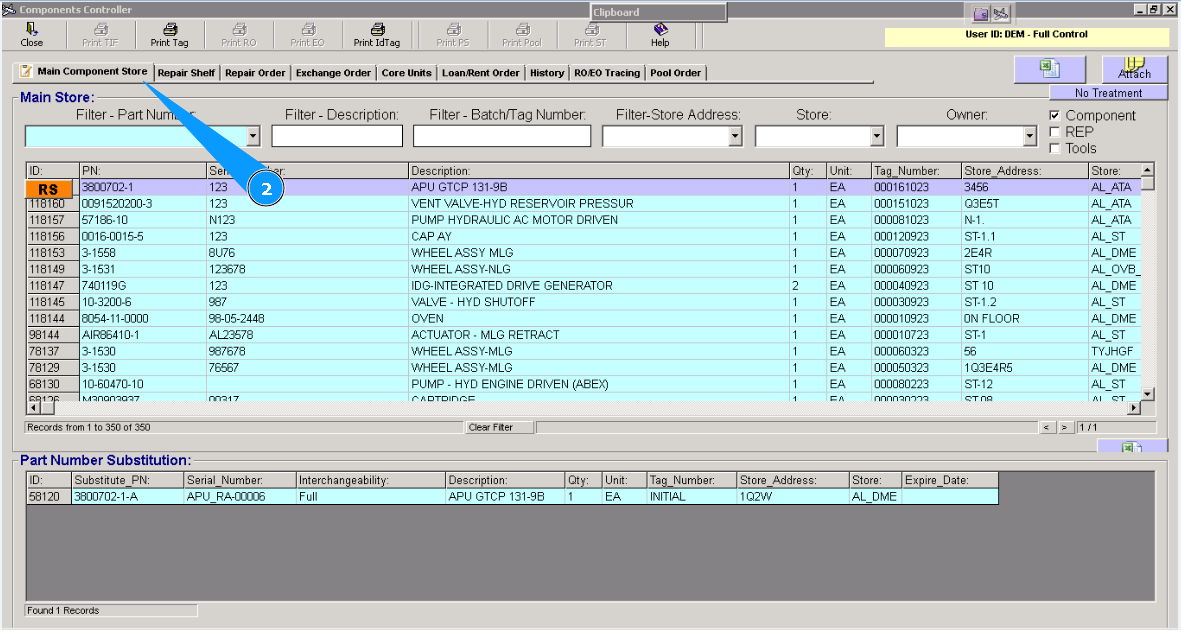Viewport: 1181px width, 633px height.
Task: Uncheck the Component checkbox
Action: [1055, 116]
